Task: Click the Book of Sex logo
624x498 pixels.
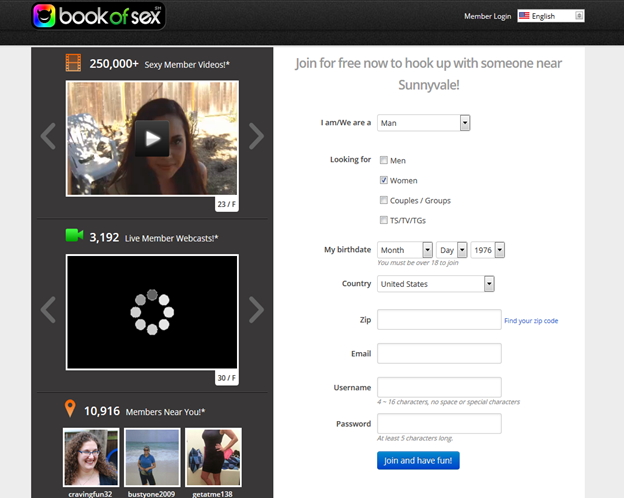Action: tap(98, 16)
